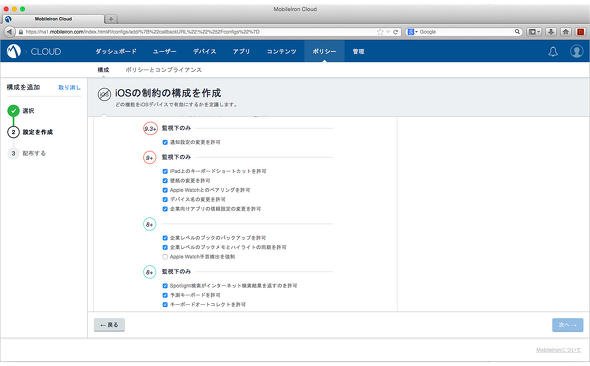590x366 pixels.
Task: Switch to ポリシーとコンプライアンス sub-tab
Action: 164,70
